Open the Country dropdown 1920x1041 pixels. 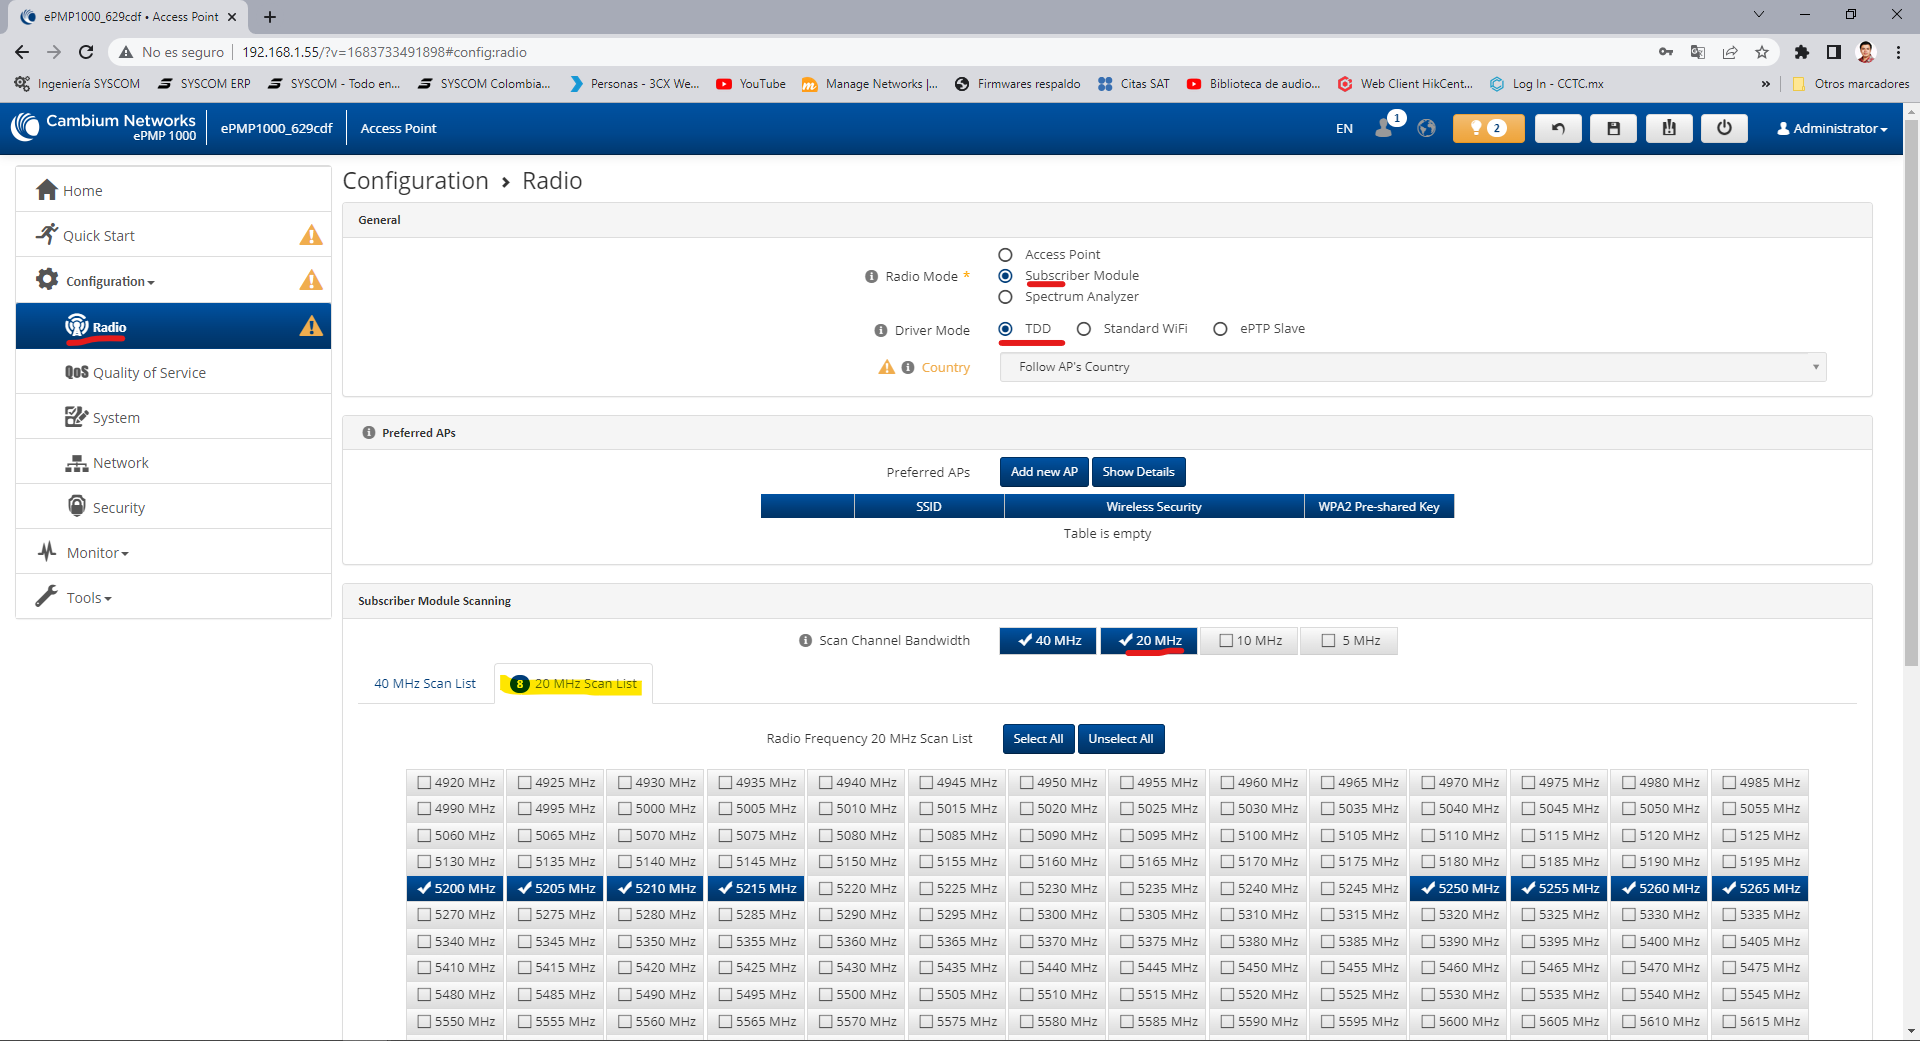click(1413, 367)
